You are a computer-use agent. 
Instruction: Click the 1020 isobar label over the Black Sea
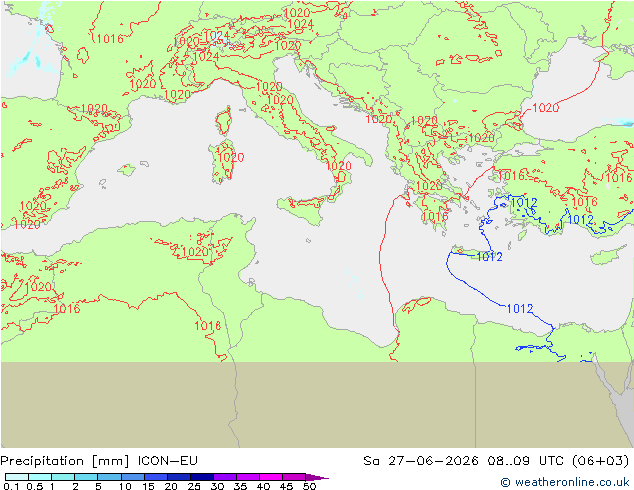click(545, 108)
